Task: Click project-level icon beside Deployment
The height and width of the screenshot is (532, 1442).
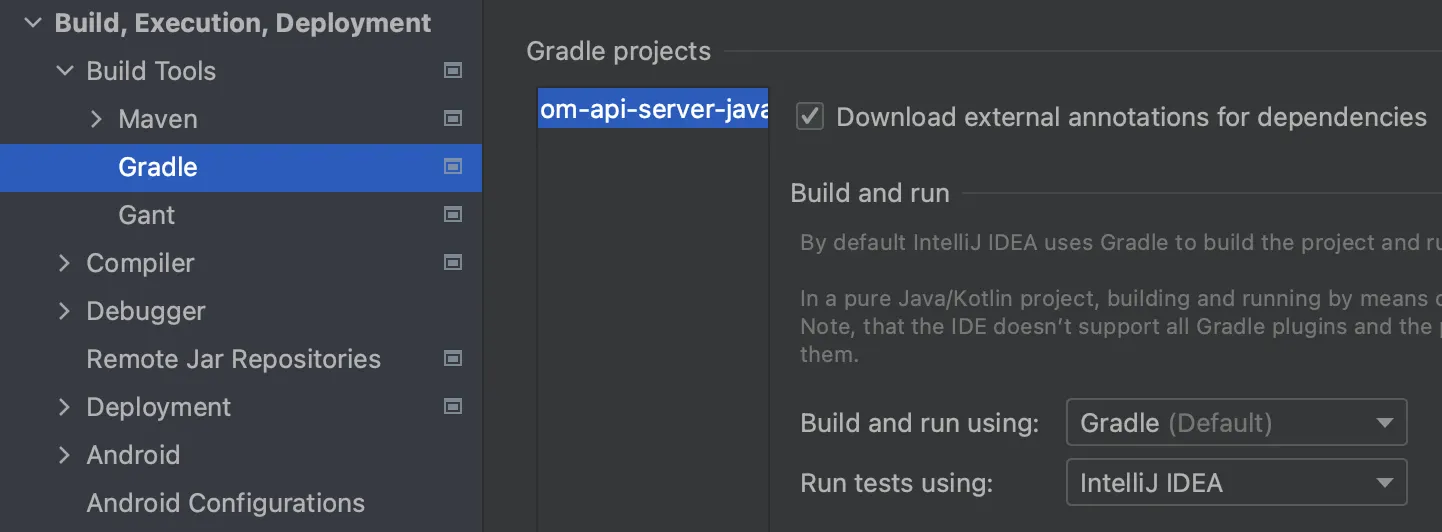Action: [x=453, y=407]
